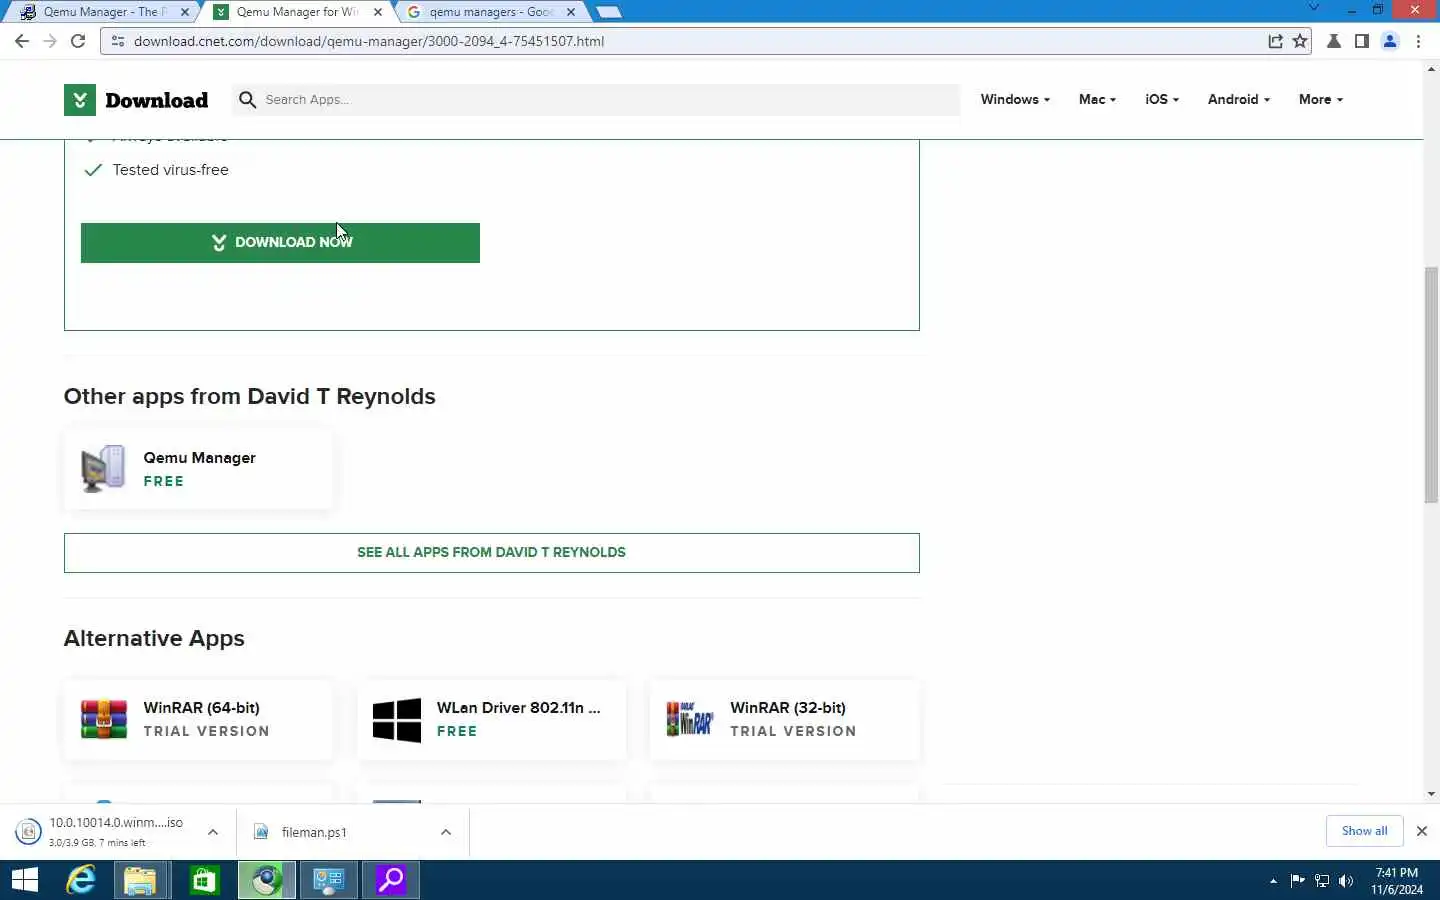Expand the iOS navigation dropdown
Image resolution: width=1440 pixels, height=900 pixels.
coord(1162,100)
